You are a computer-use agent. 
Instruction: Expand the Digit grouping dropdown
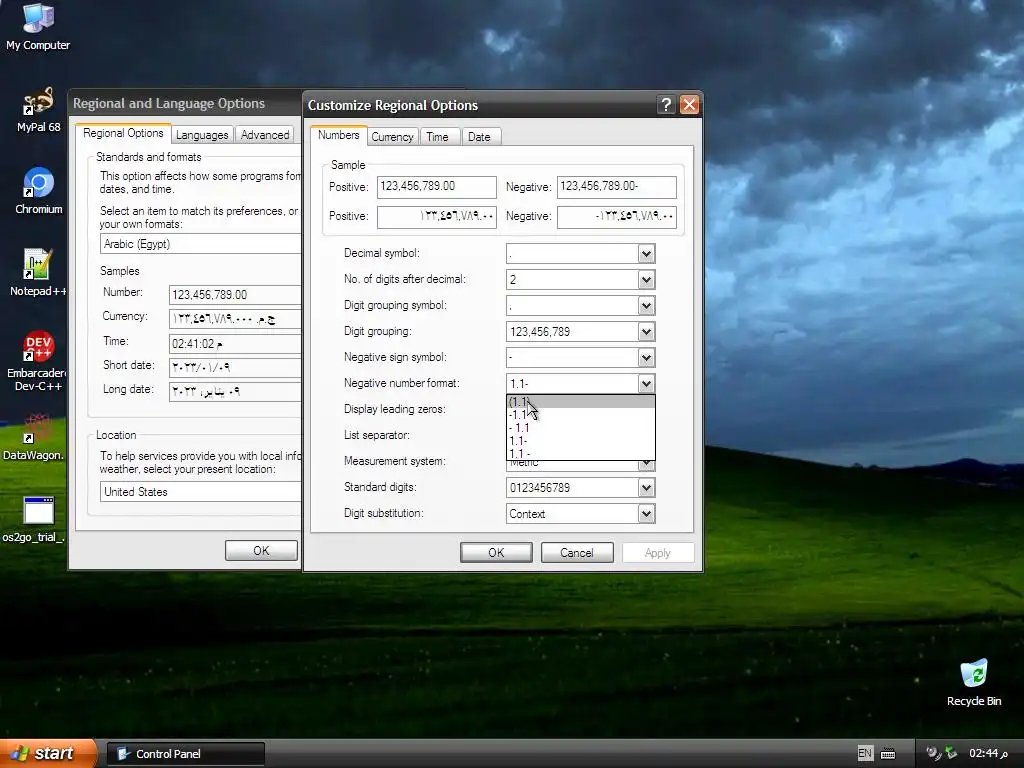click(646, 332)
